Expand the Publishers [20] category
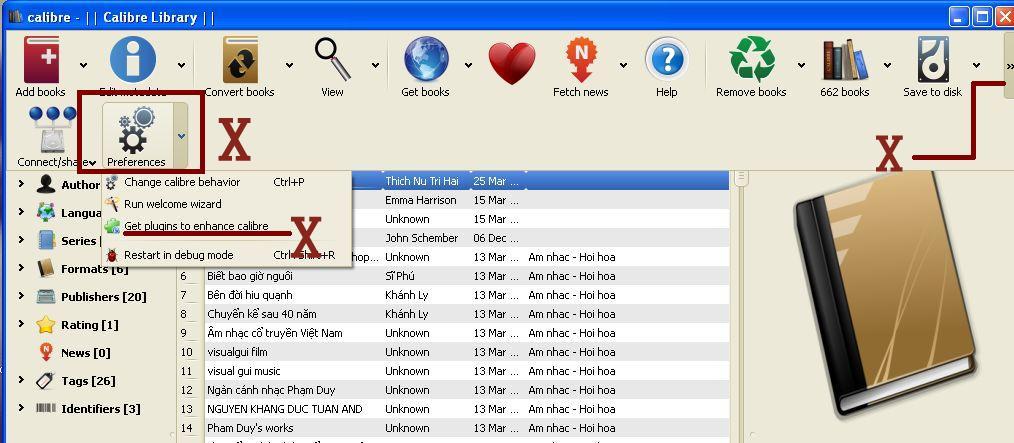The height and width of the screenshot is (443, 1014). [x=21, y=296]
